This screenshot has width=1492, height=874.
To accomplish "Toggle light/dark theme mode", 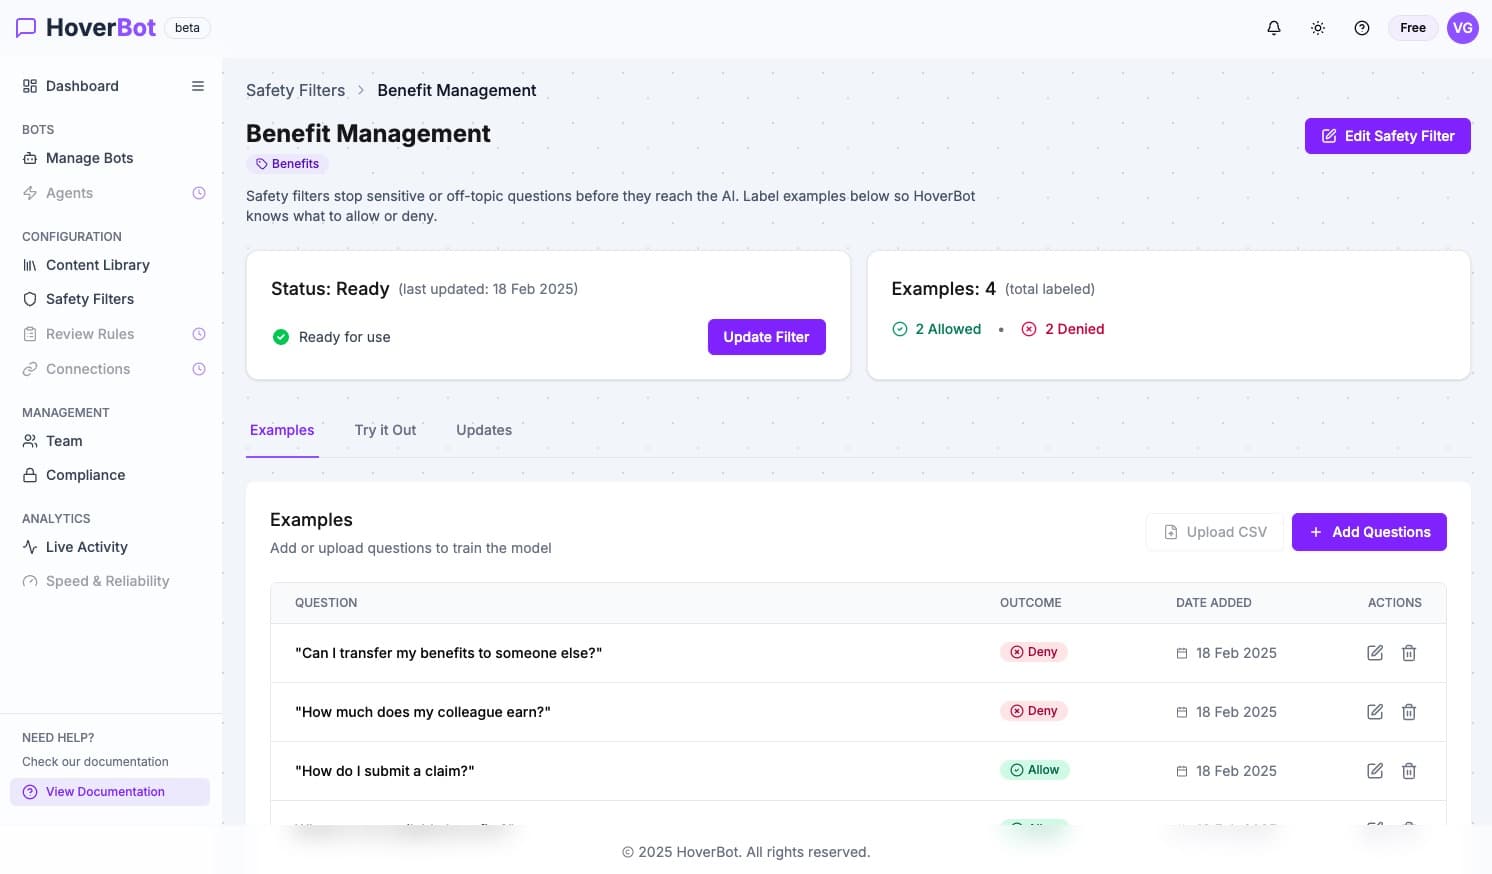I will [x=1317, y=27].
